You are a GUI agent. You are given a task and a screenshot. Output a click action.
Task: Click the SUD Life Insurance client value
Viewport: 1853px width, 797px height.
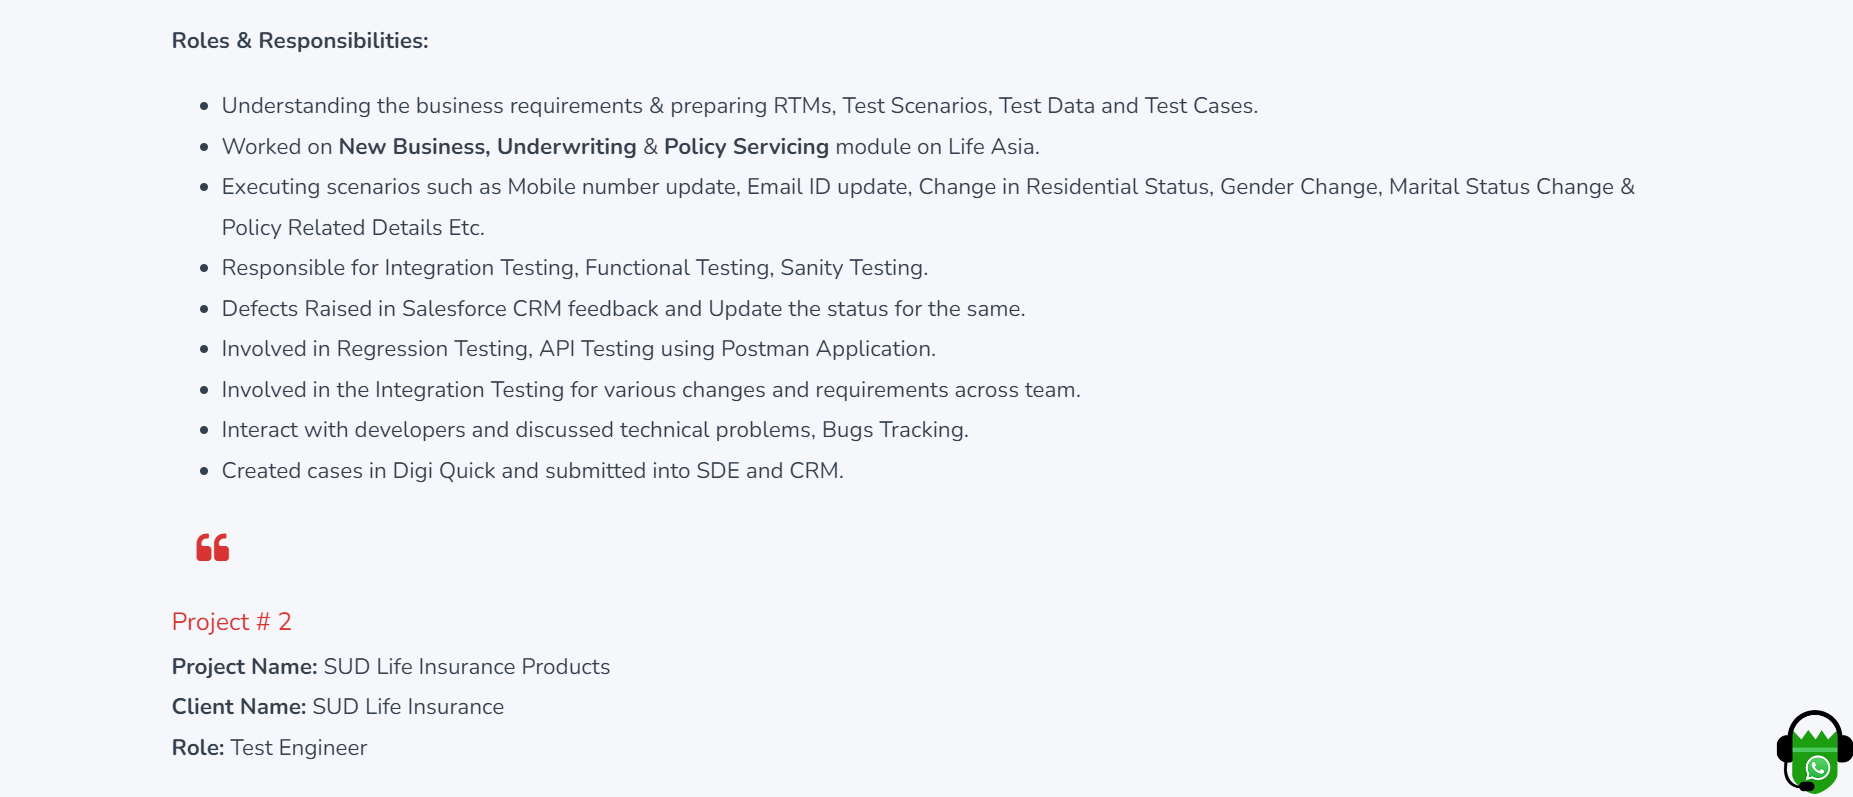(408, 707)
